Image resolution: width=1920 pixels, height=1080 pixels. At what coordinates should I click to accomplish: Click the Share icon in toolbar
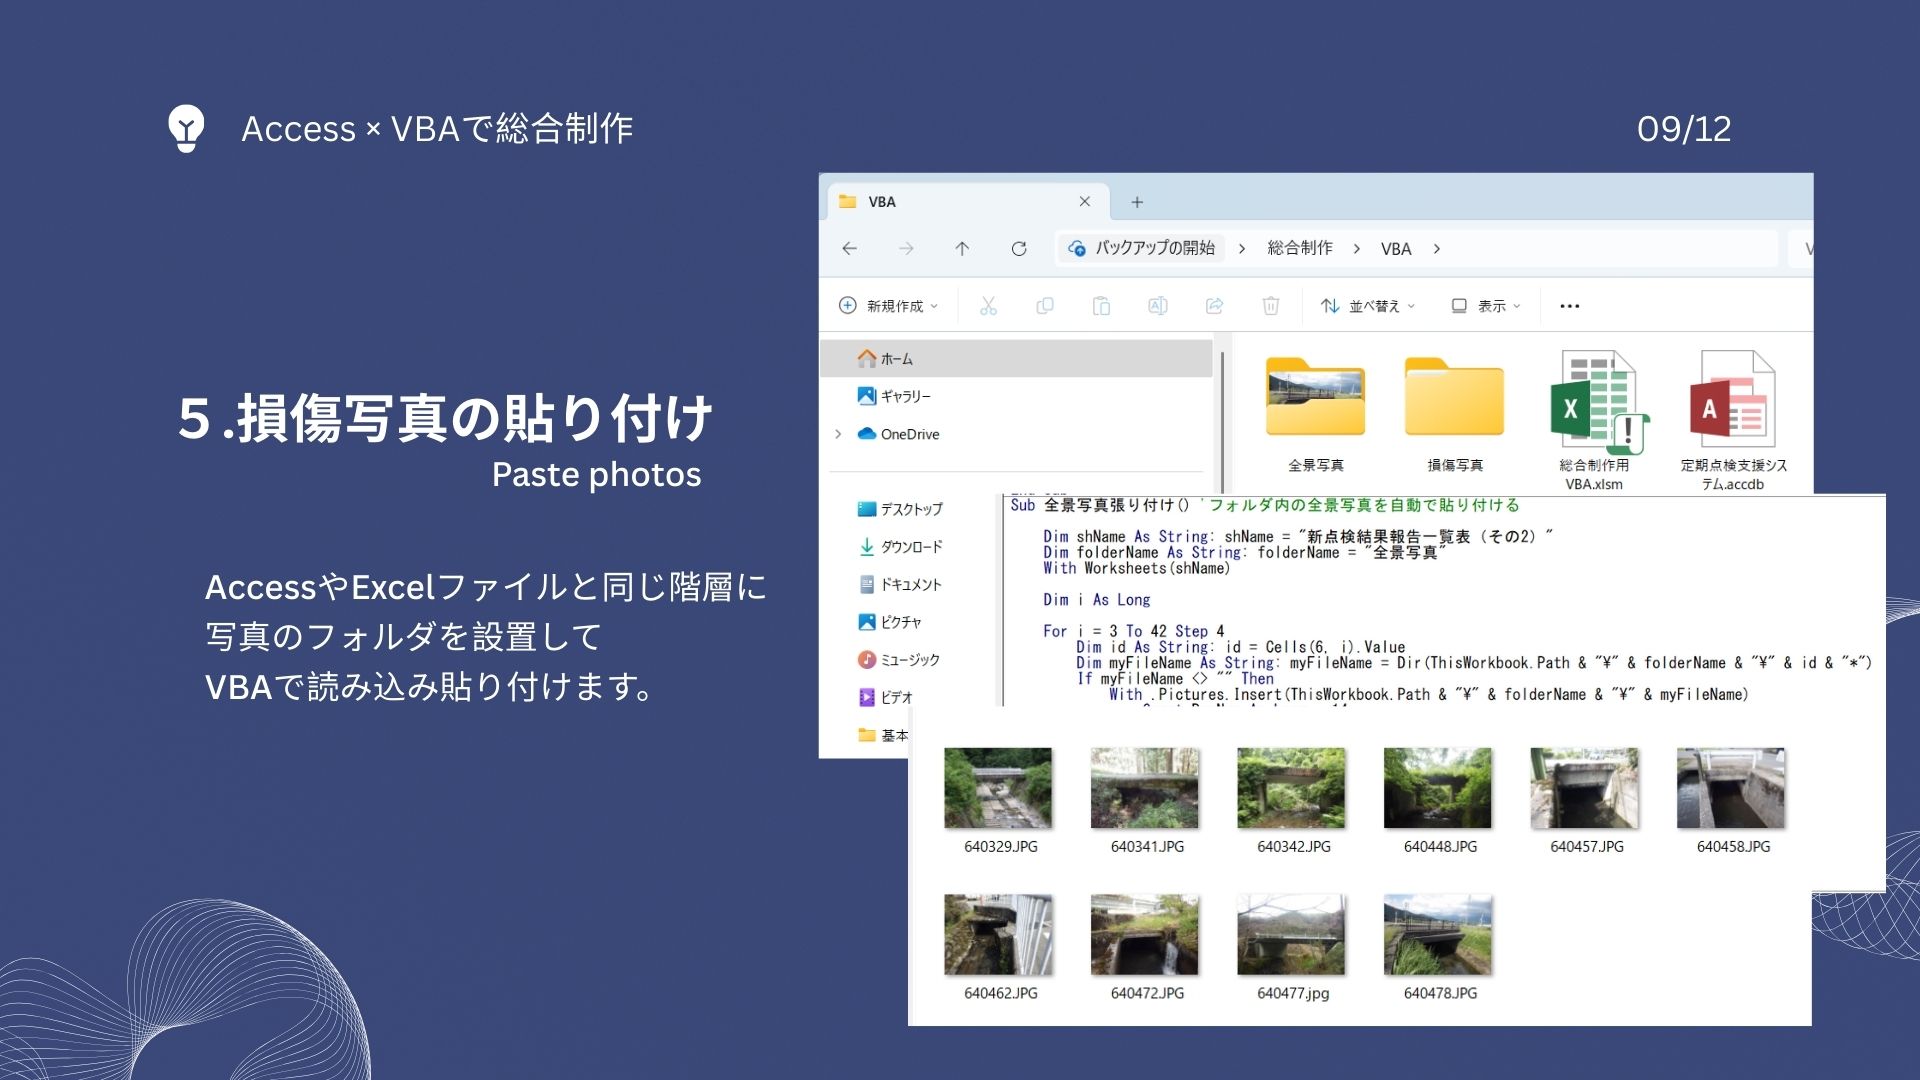[x=1214, y=306]
